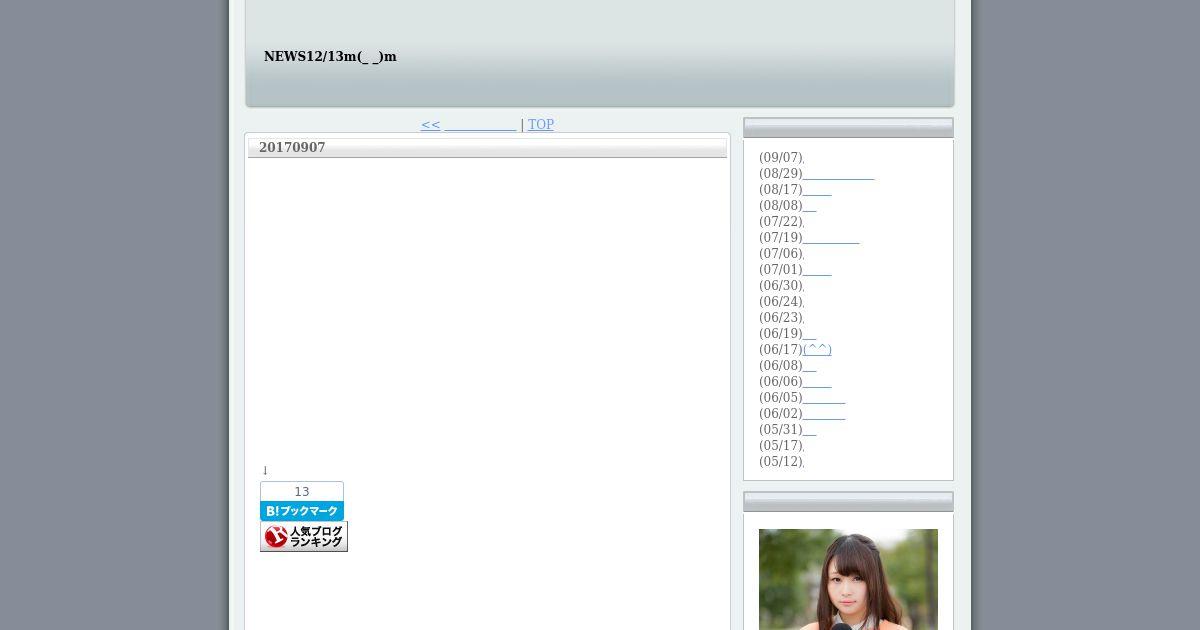Click the bookmark count showing 13
This screenshot has width=1200, height=630.
pos(302,492)
